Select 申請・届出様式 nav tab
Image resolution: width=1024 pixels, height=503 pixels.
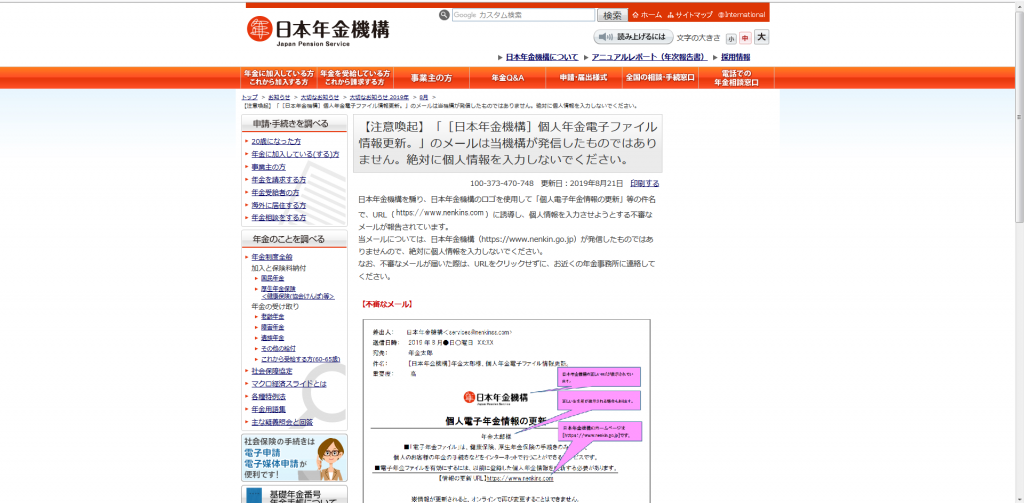[x=584, y=78]
